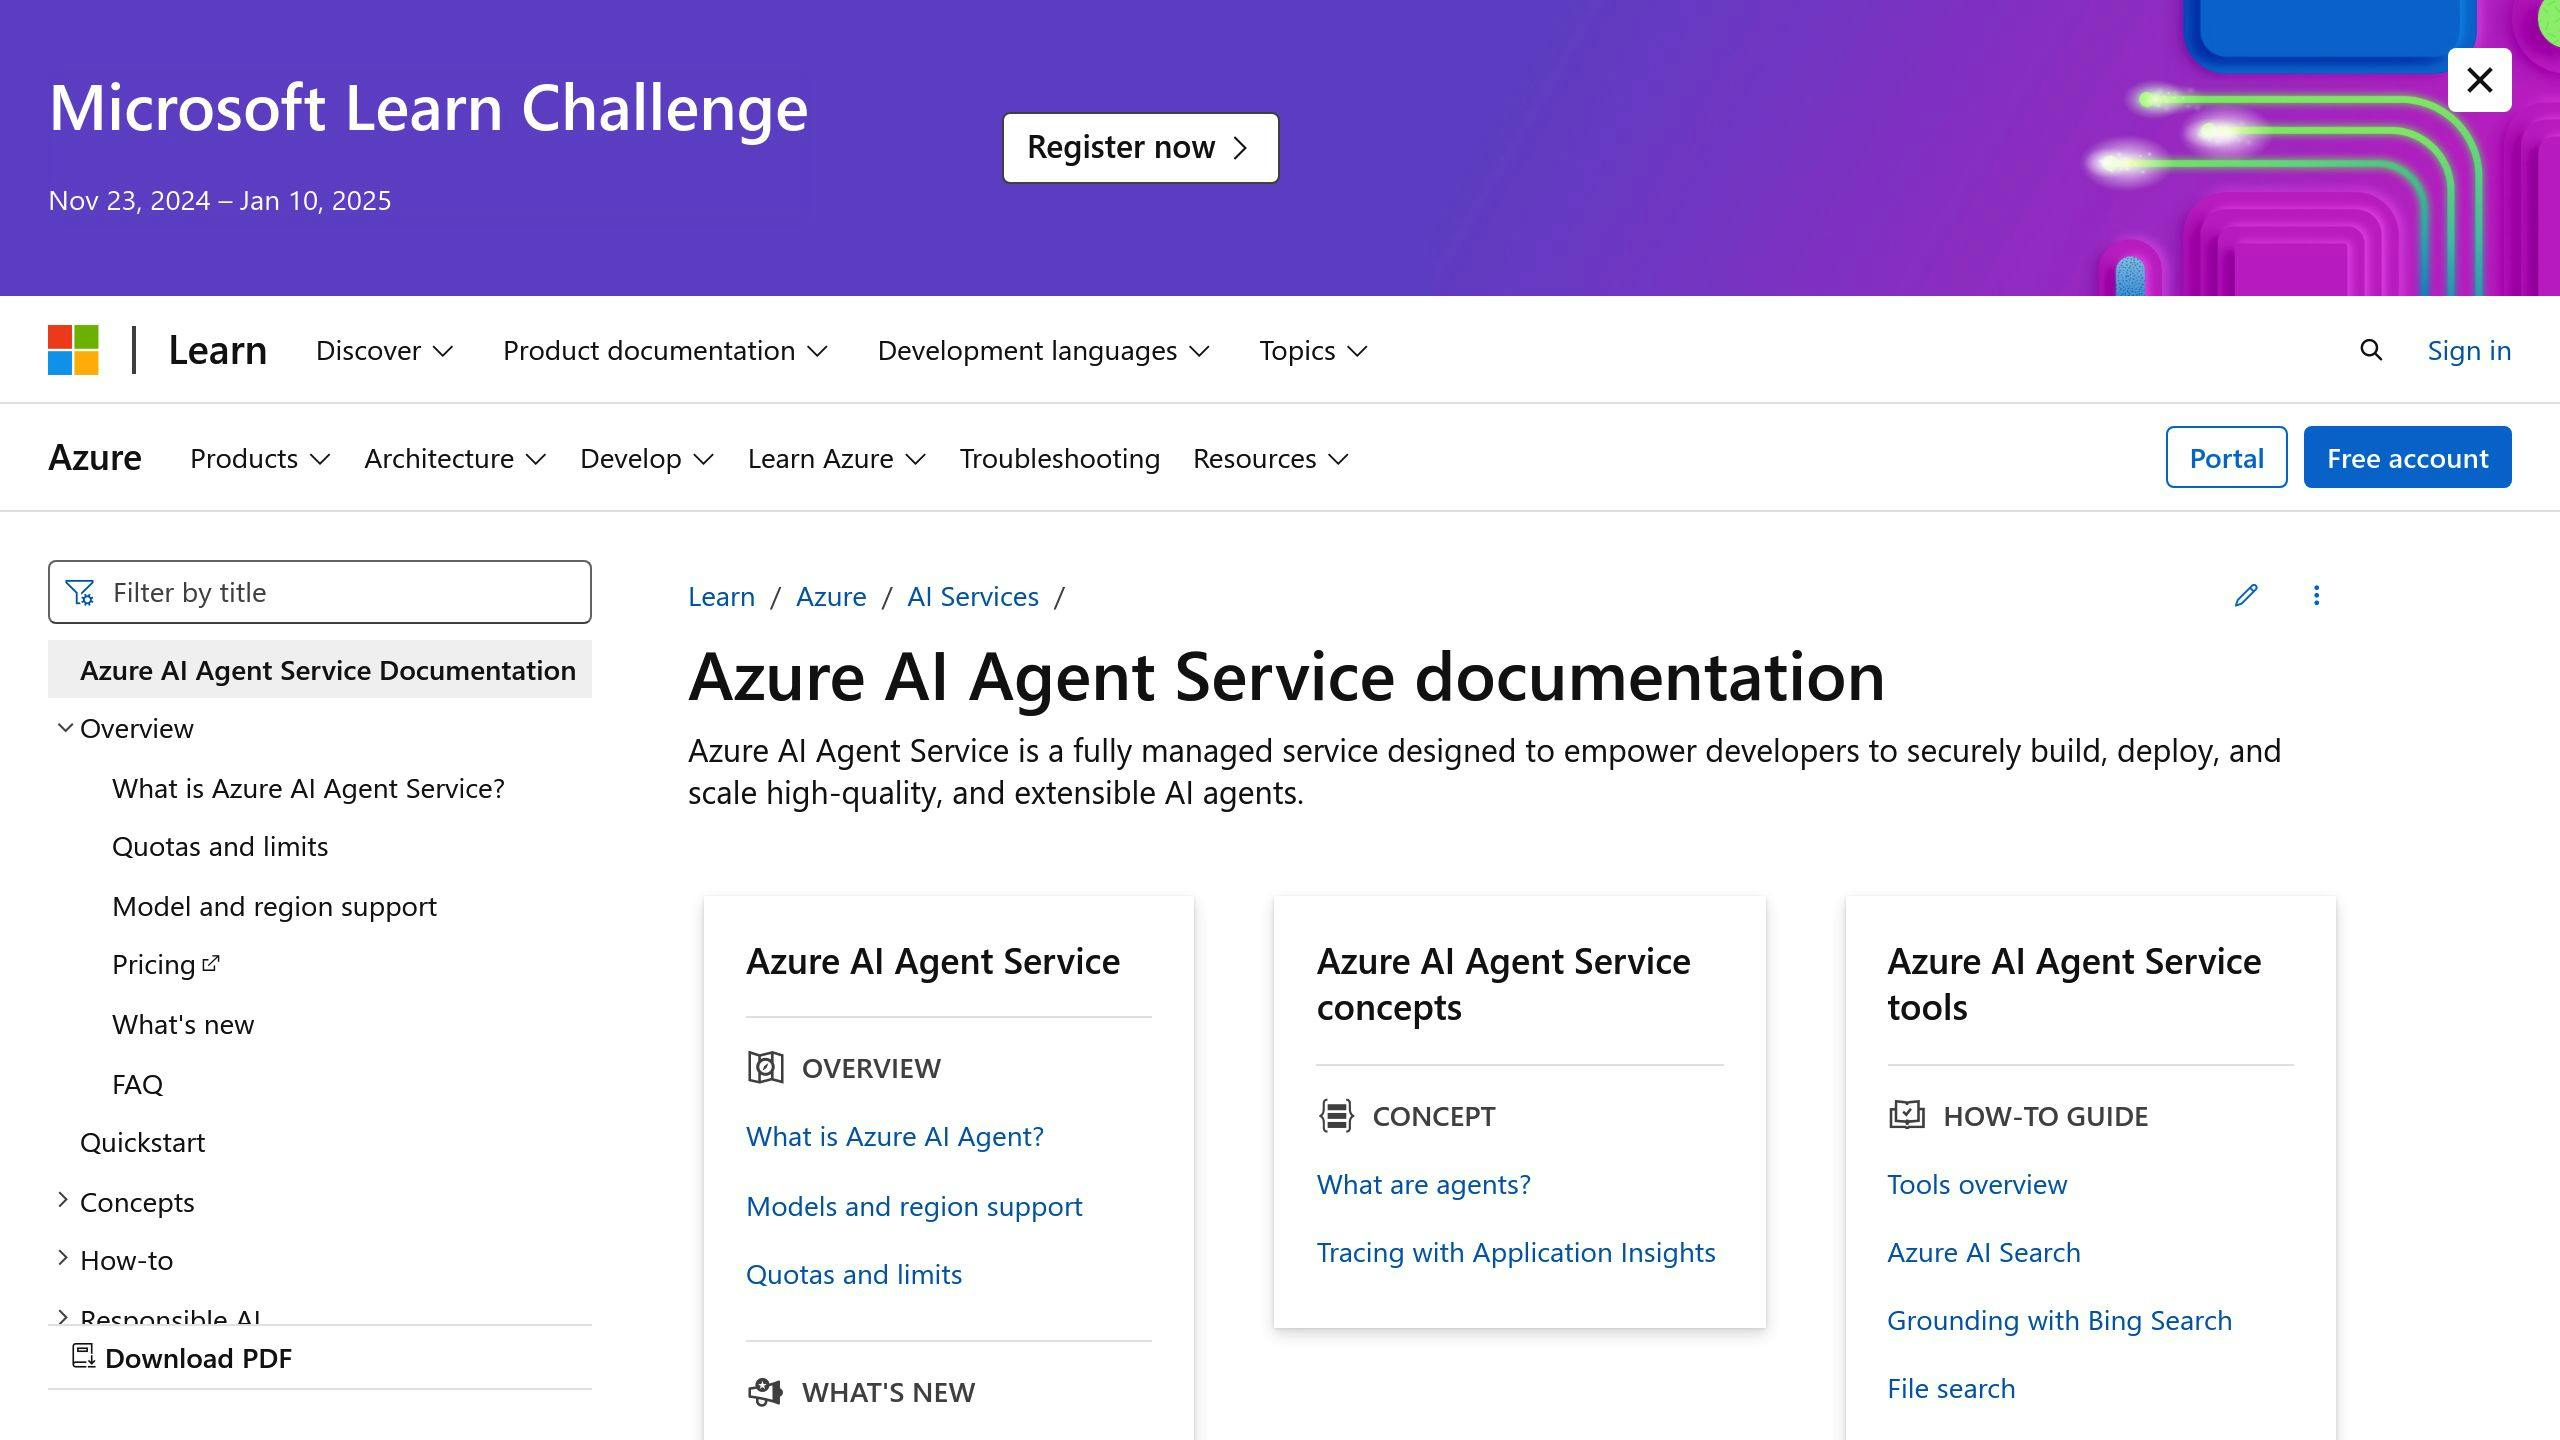Click the Azure AI Agent Service overview card icon

click(x=765, y=1067)
